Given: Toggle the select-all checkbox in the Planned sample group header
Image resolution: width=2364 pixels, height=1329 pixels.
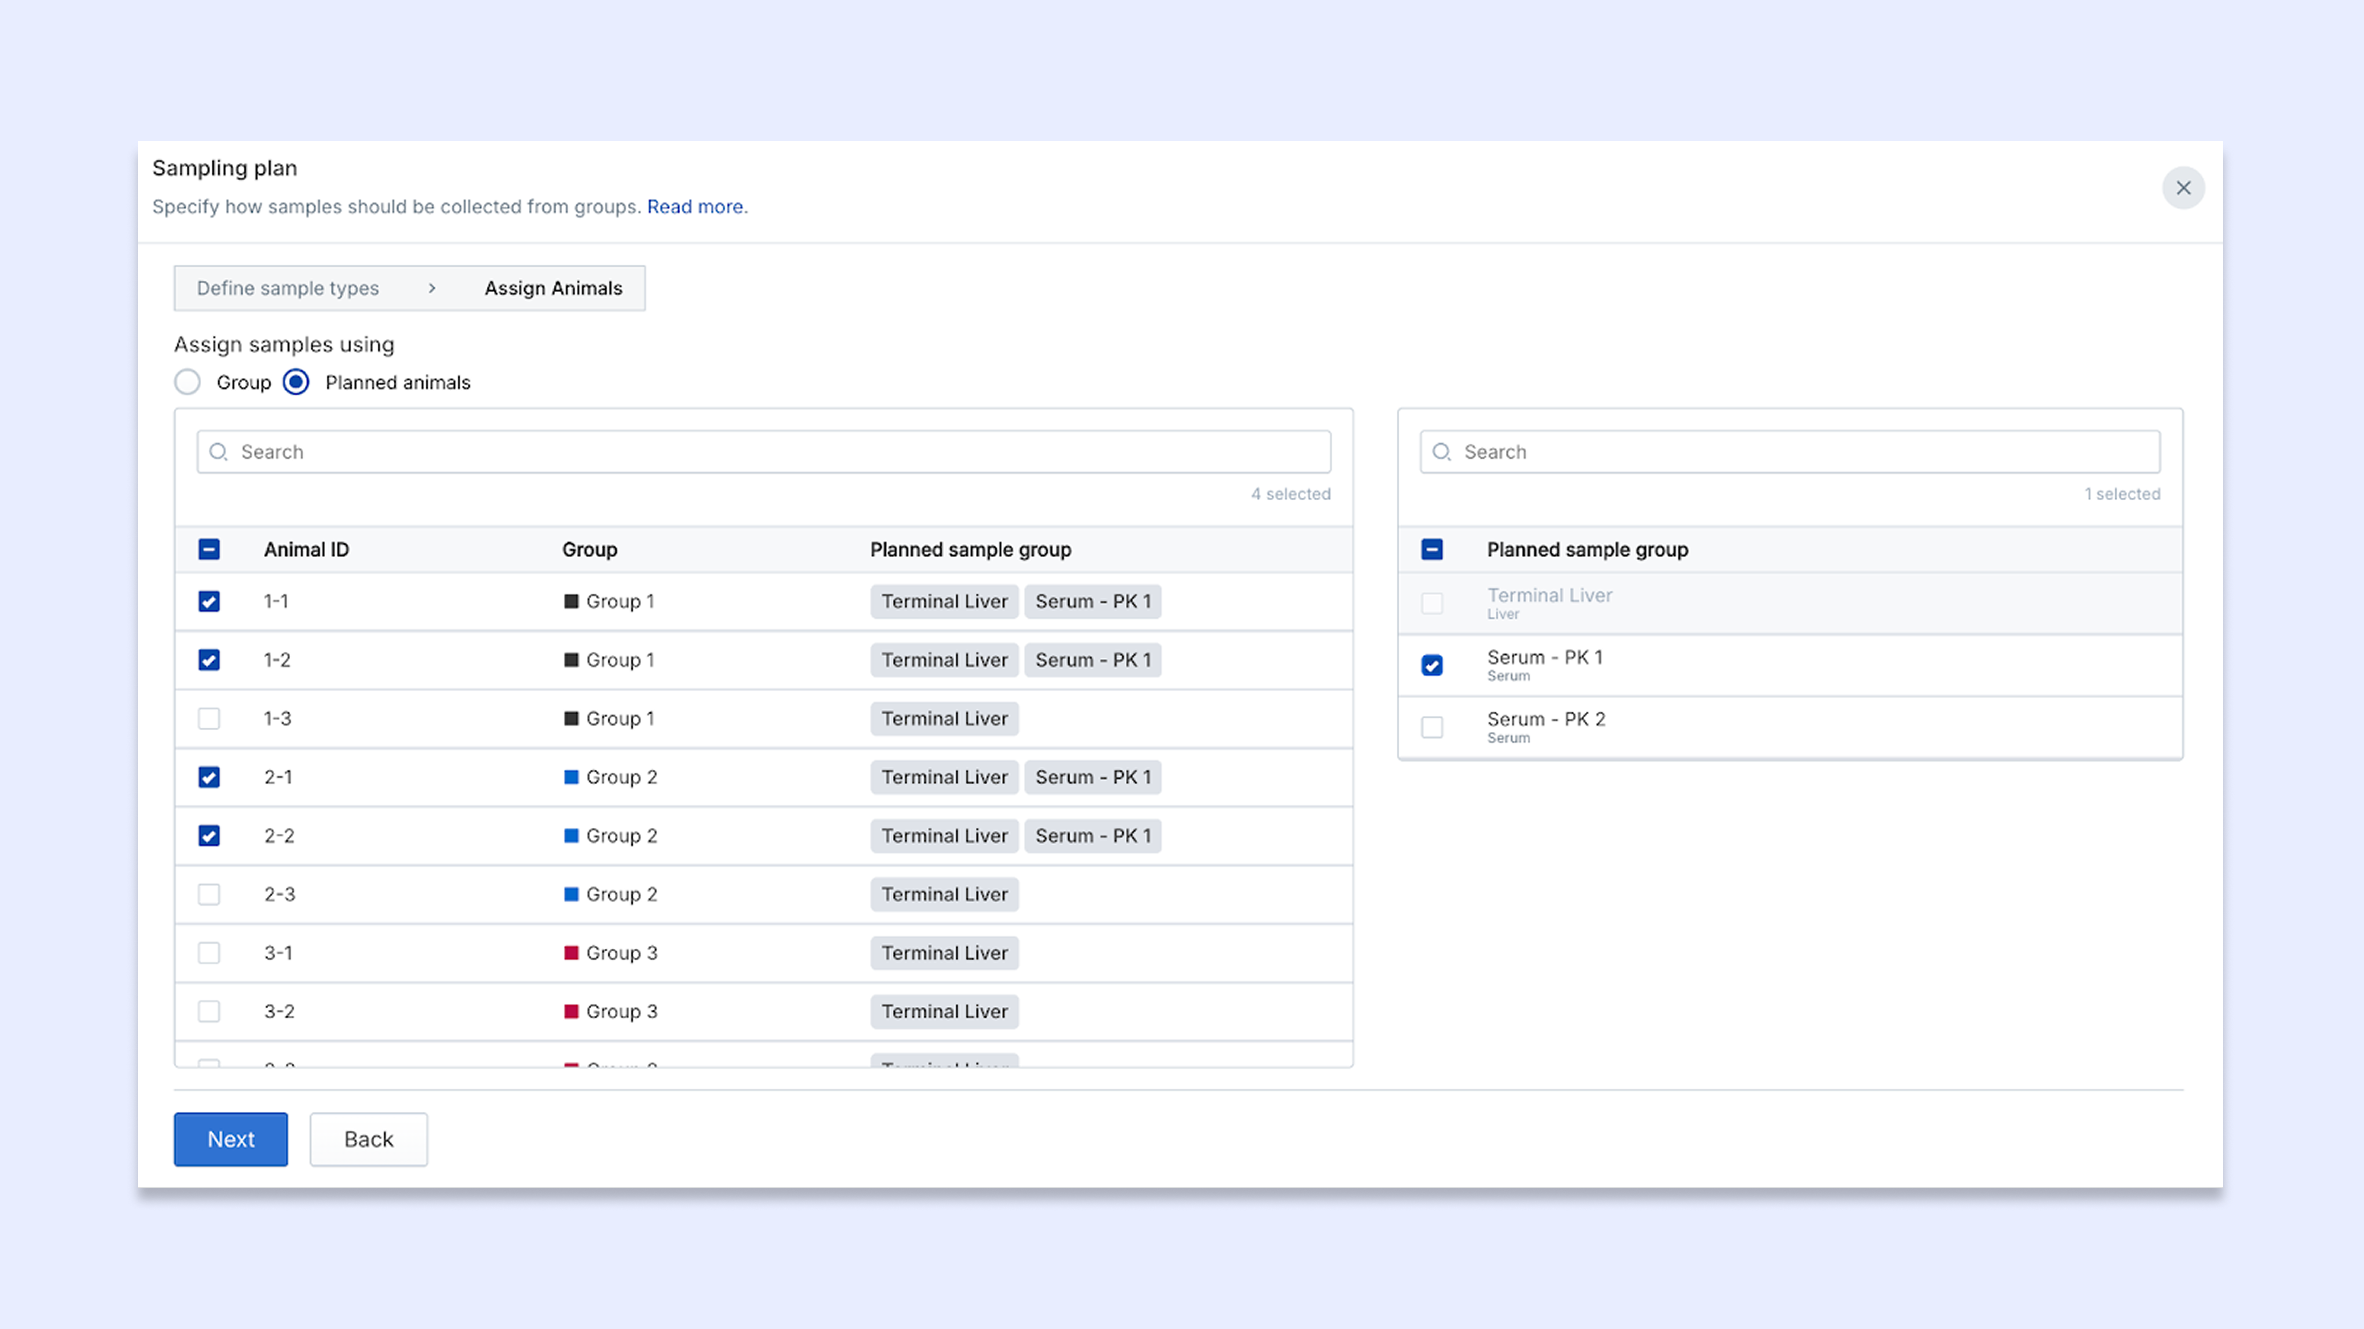Looking at the screenshot, I should pos(1432,549).
